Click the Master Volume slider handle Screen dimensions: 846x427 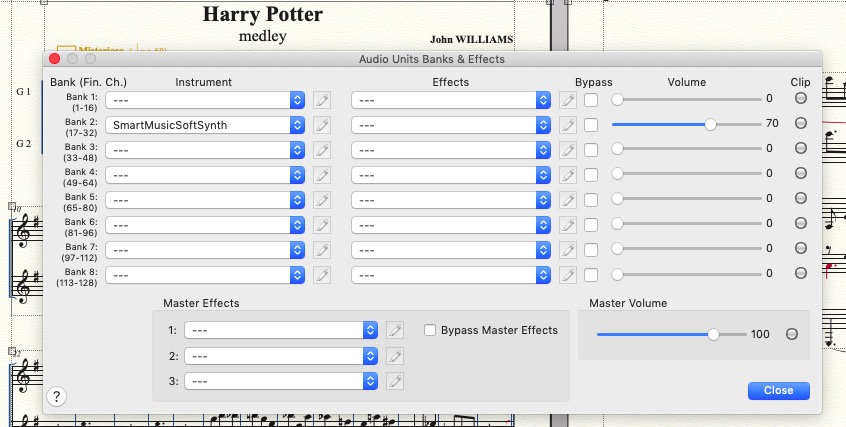[x=713, y=334]
